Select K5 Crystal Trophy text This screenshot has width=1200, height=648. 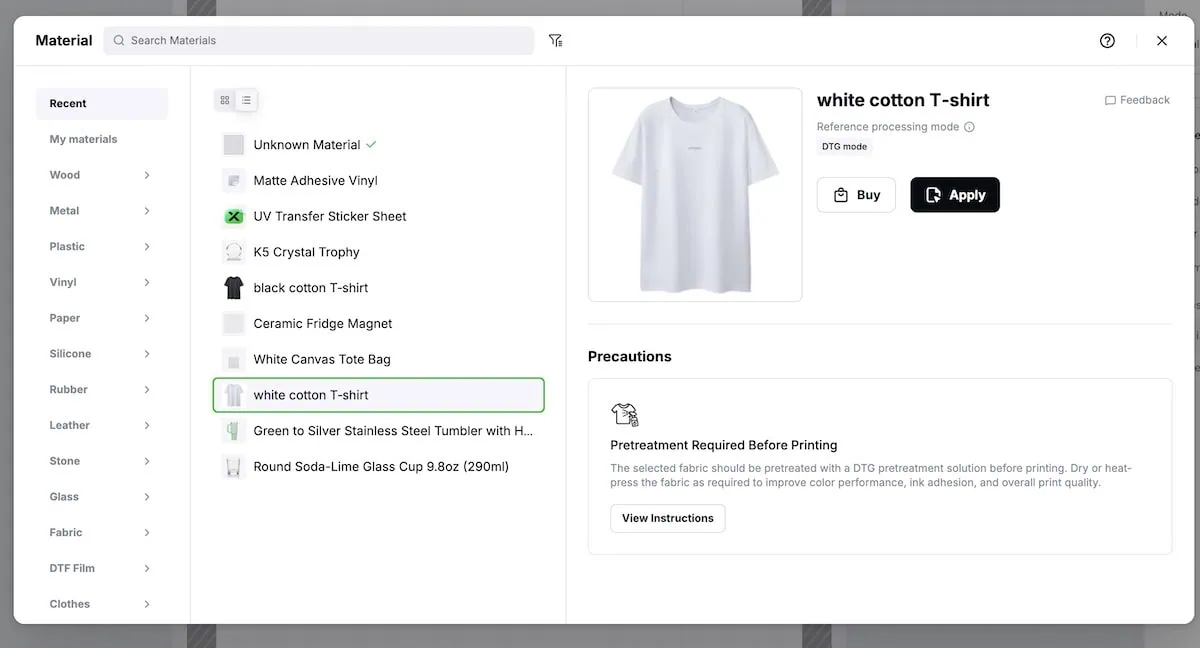(x=306, y=252)
